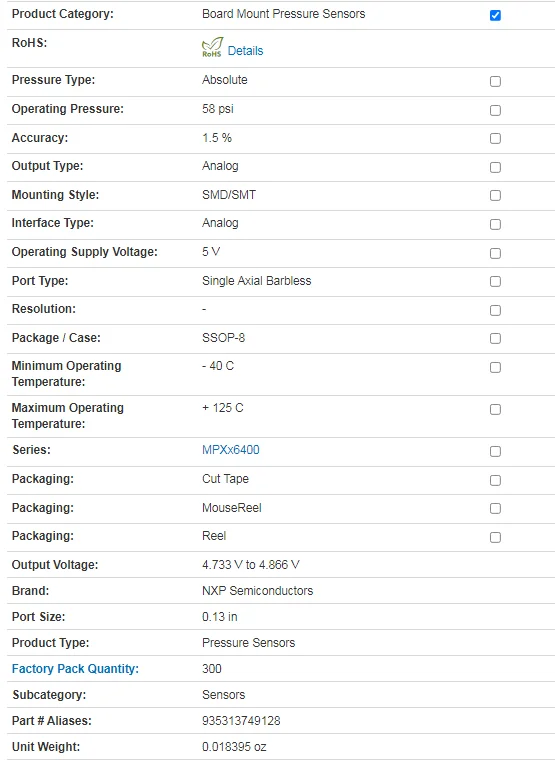Screen dimensions: 555x760
Task: Check the Mounting Style SMD/SMT box
Action: click(x=495, y=195)
